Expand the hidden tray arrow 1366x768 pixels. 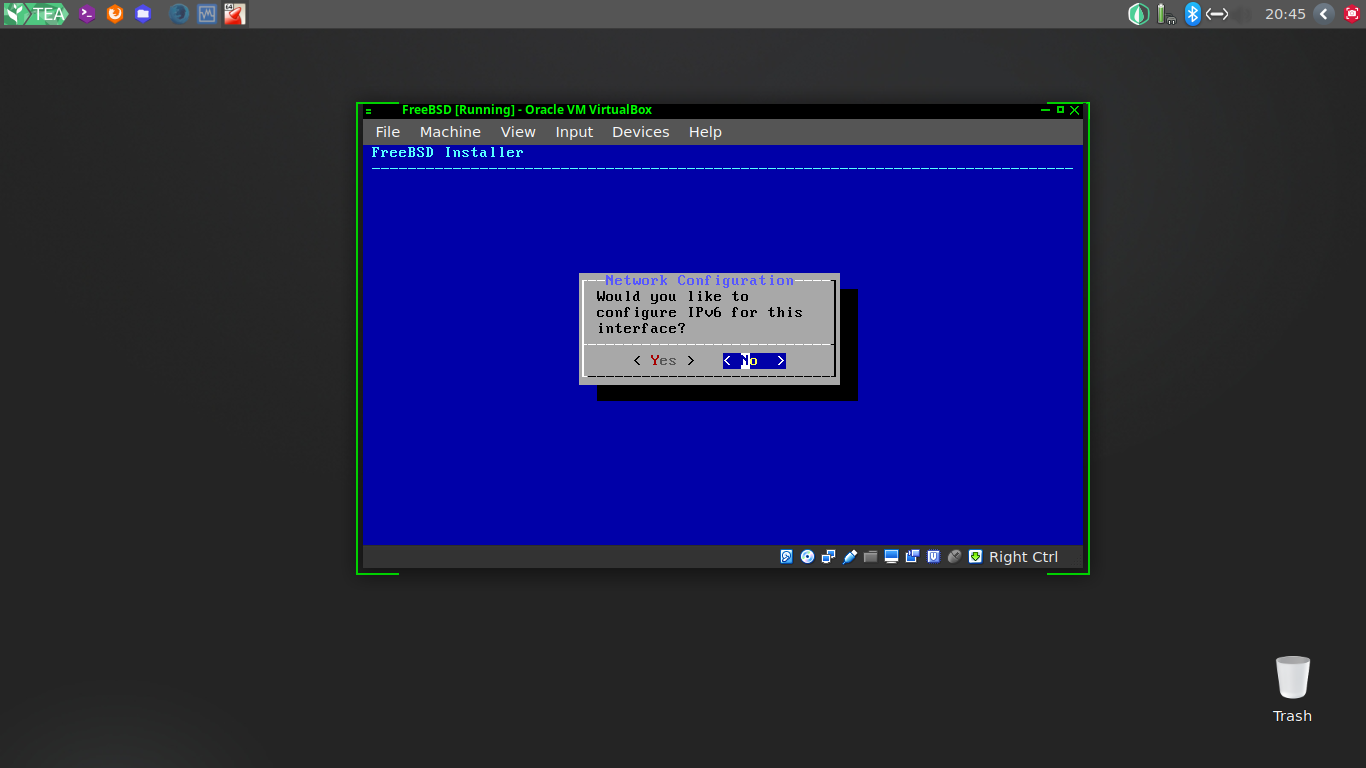pyautogui.click(x=1324, y=14)
